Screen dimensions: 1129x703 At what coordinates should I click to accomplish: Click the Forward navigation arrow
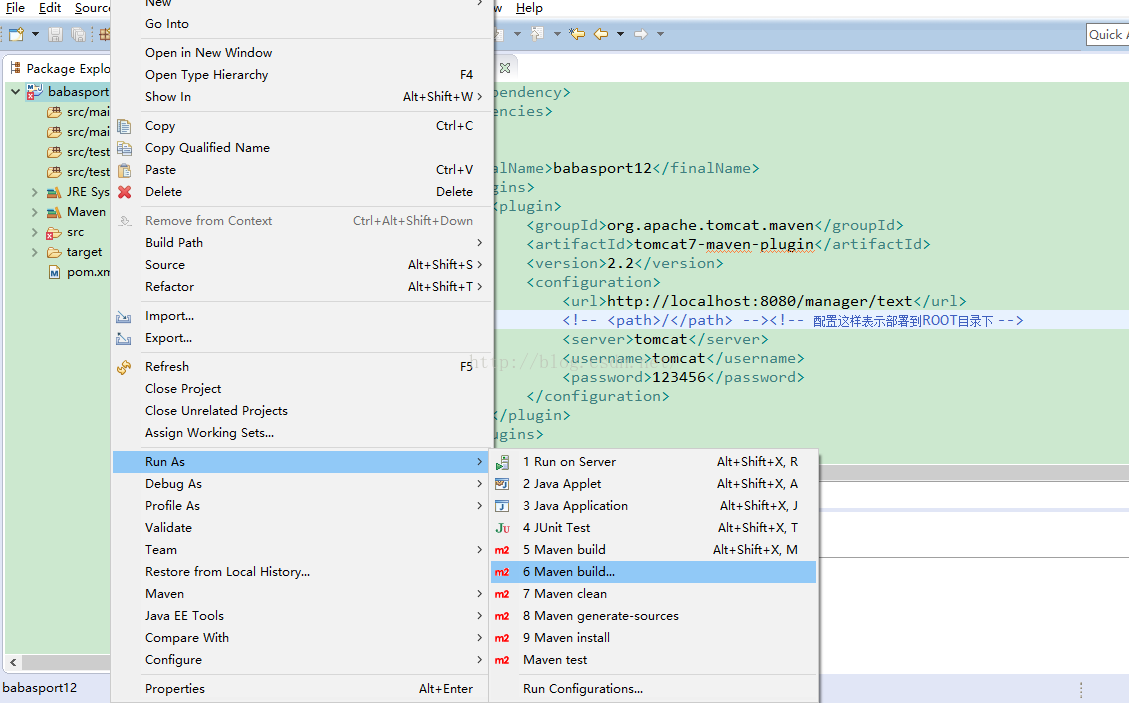pyautogui.click(x=641, y=33)
